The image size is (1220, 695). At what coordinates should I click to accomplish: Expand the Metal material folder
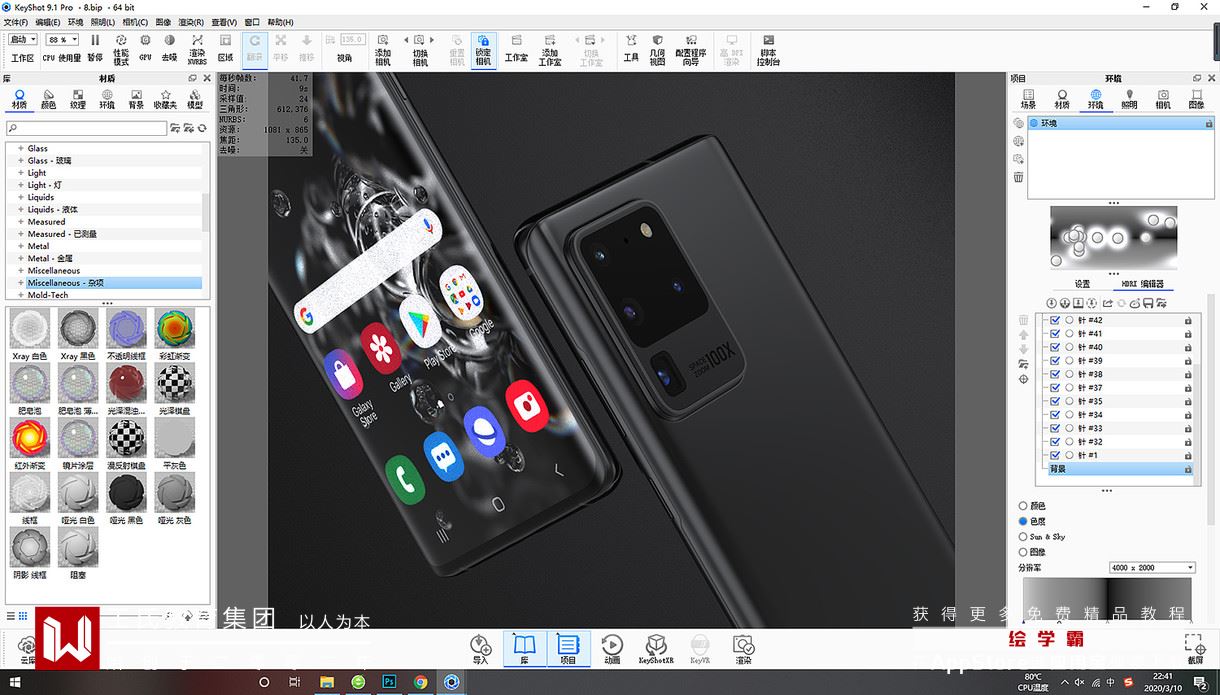point(20,246)
